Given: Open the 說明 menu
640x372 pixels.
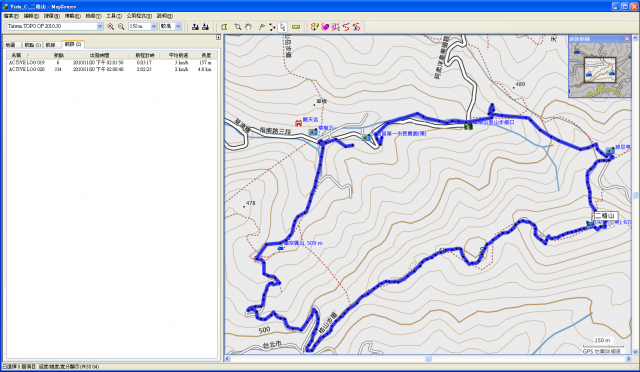Looking at the screenshot, I should [x=164, y=16].
